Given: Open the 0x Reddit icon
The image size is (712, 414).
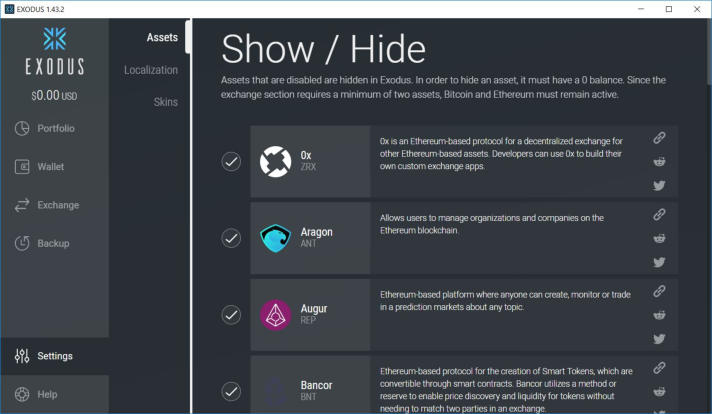Looking at the screenshot, I should (x=659, y=162).
